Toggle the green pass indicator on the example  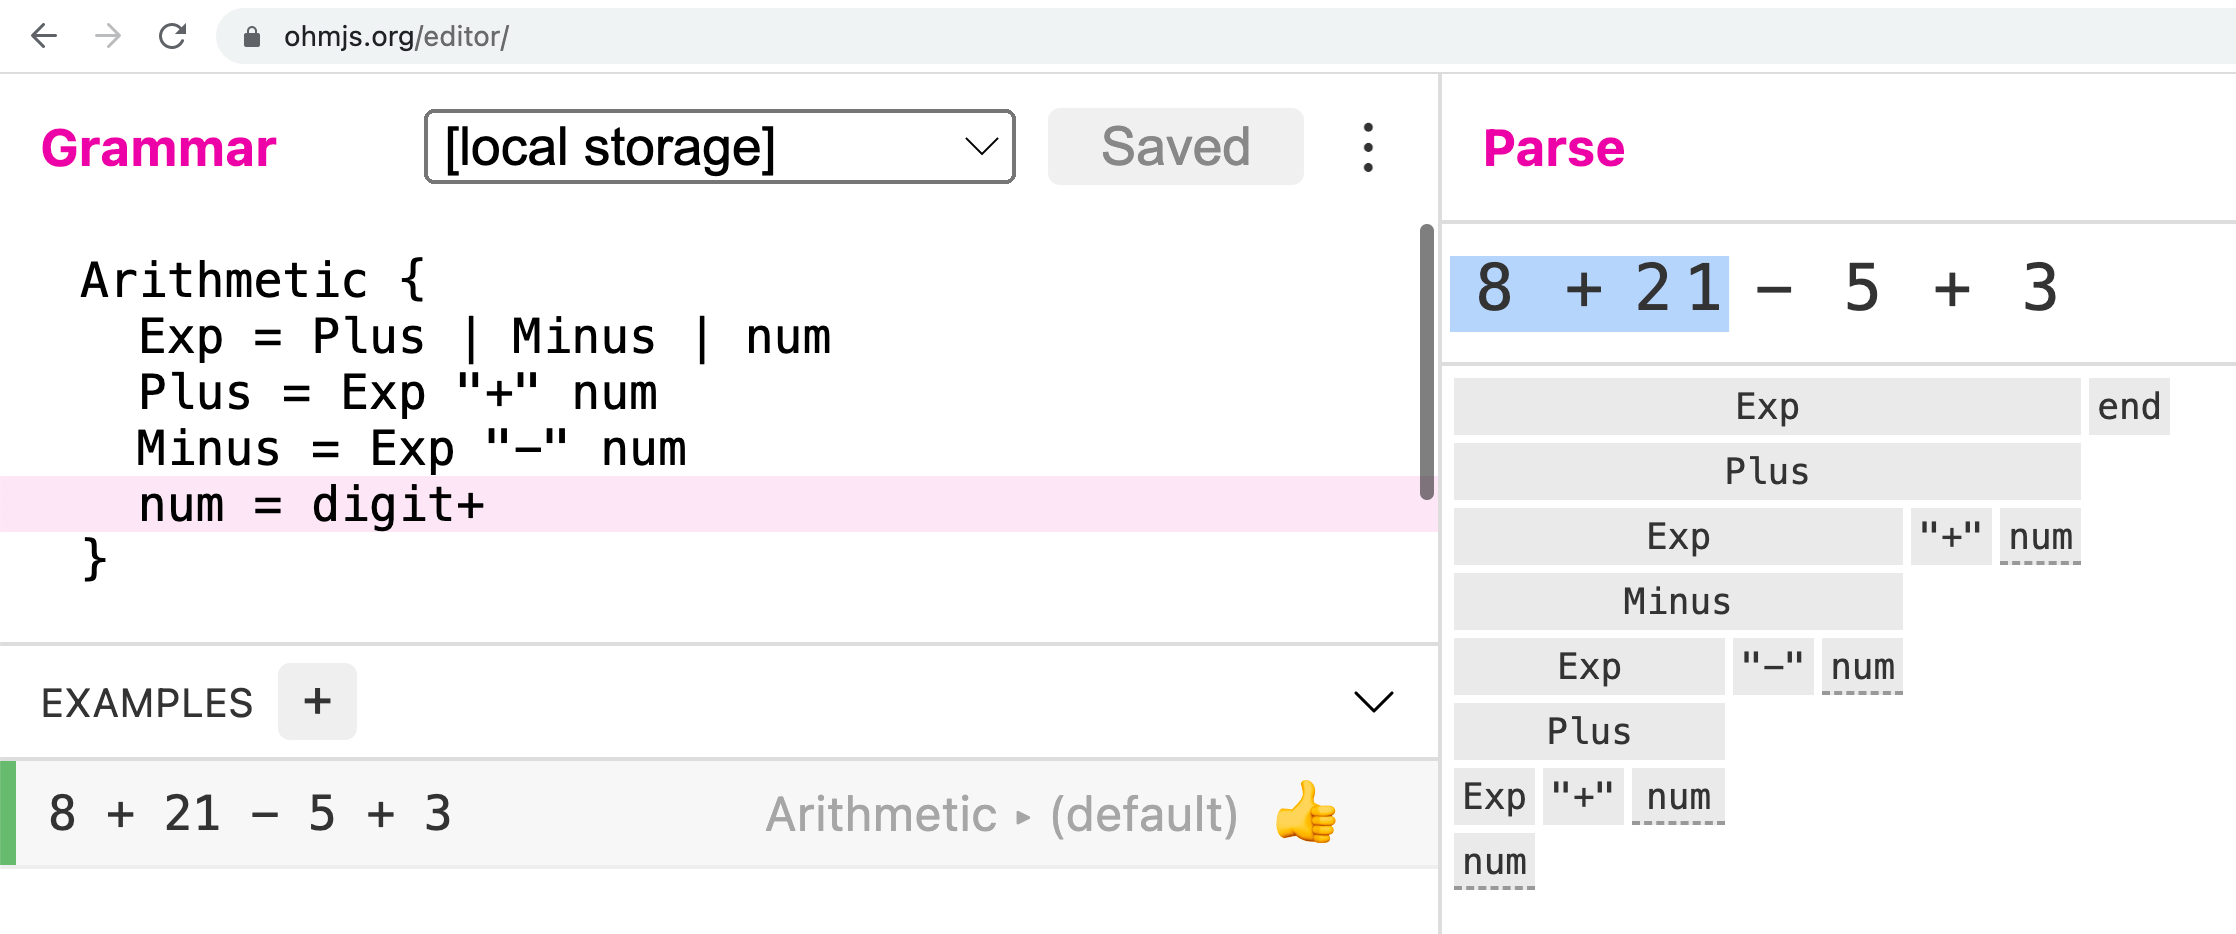(9, 813)
